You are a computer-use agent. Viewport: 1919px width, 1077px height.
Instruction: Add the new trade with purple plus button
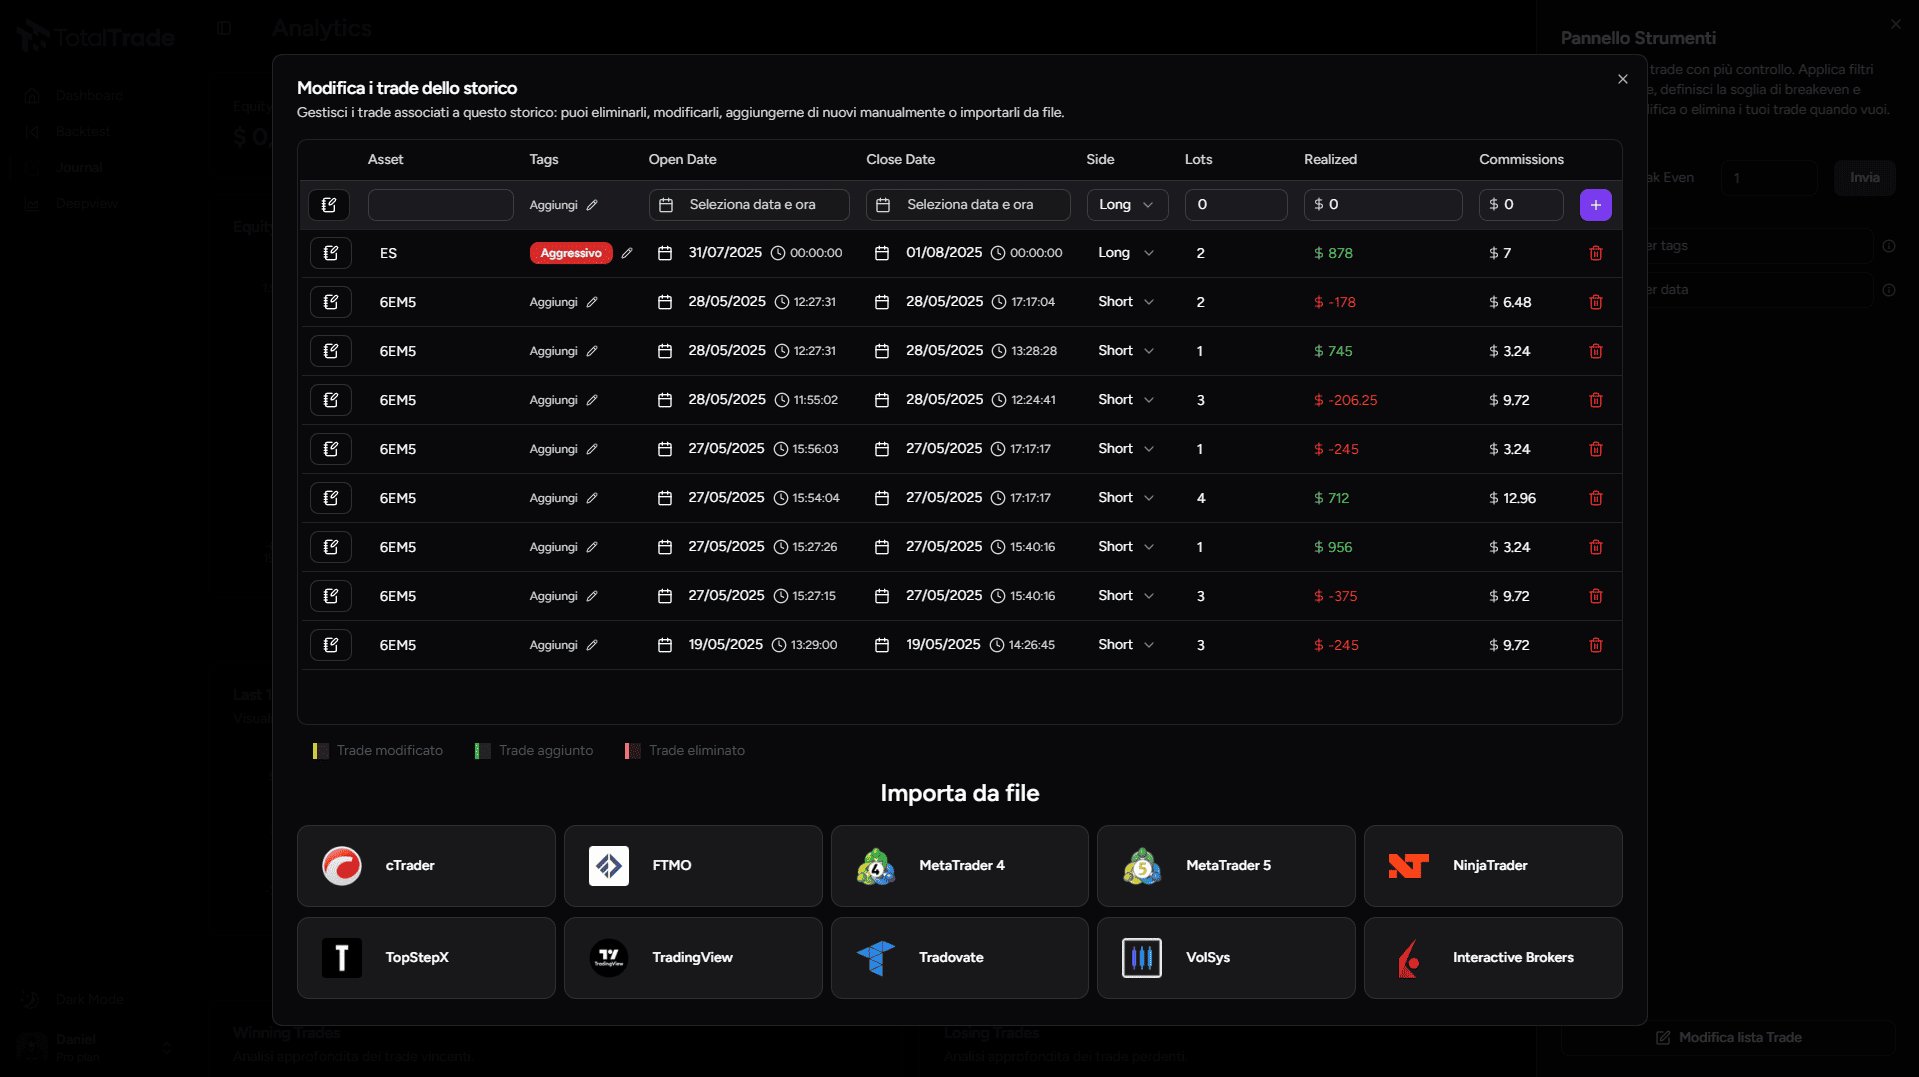pos(1595,205)
